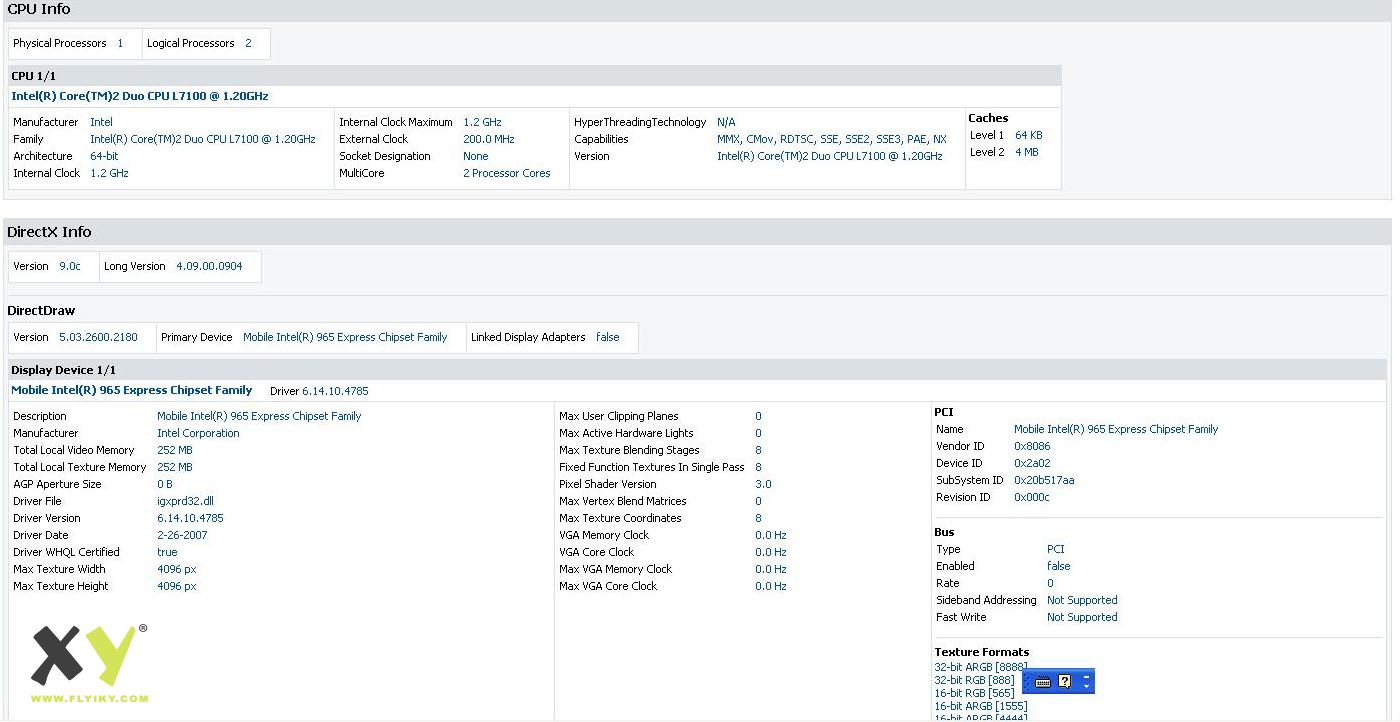Click Max Vertex Blend Matrices value 0

(758, 501)
